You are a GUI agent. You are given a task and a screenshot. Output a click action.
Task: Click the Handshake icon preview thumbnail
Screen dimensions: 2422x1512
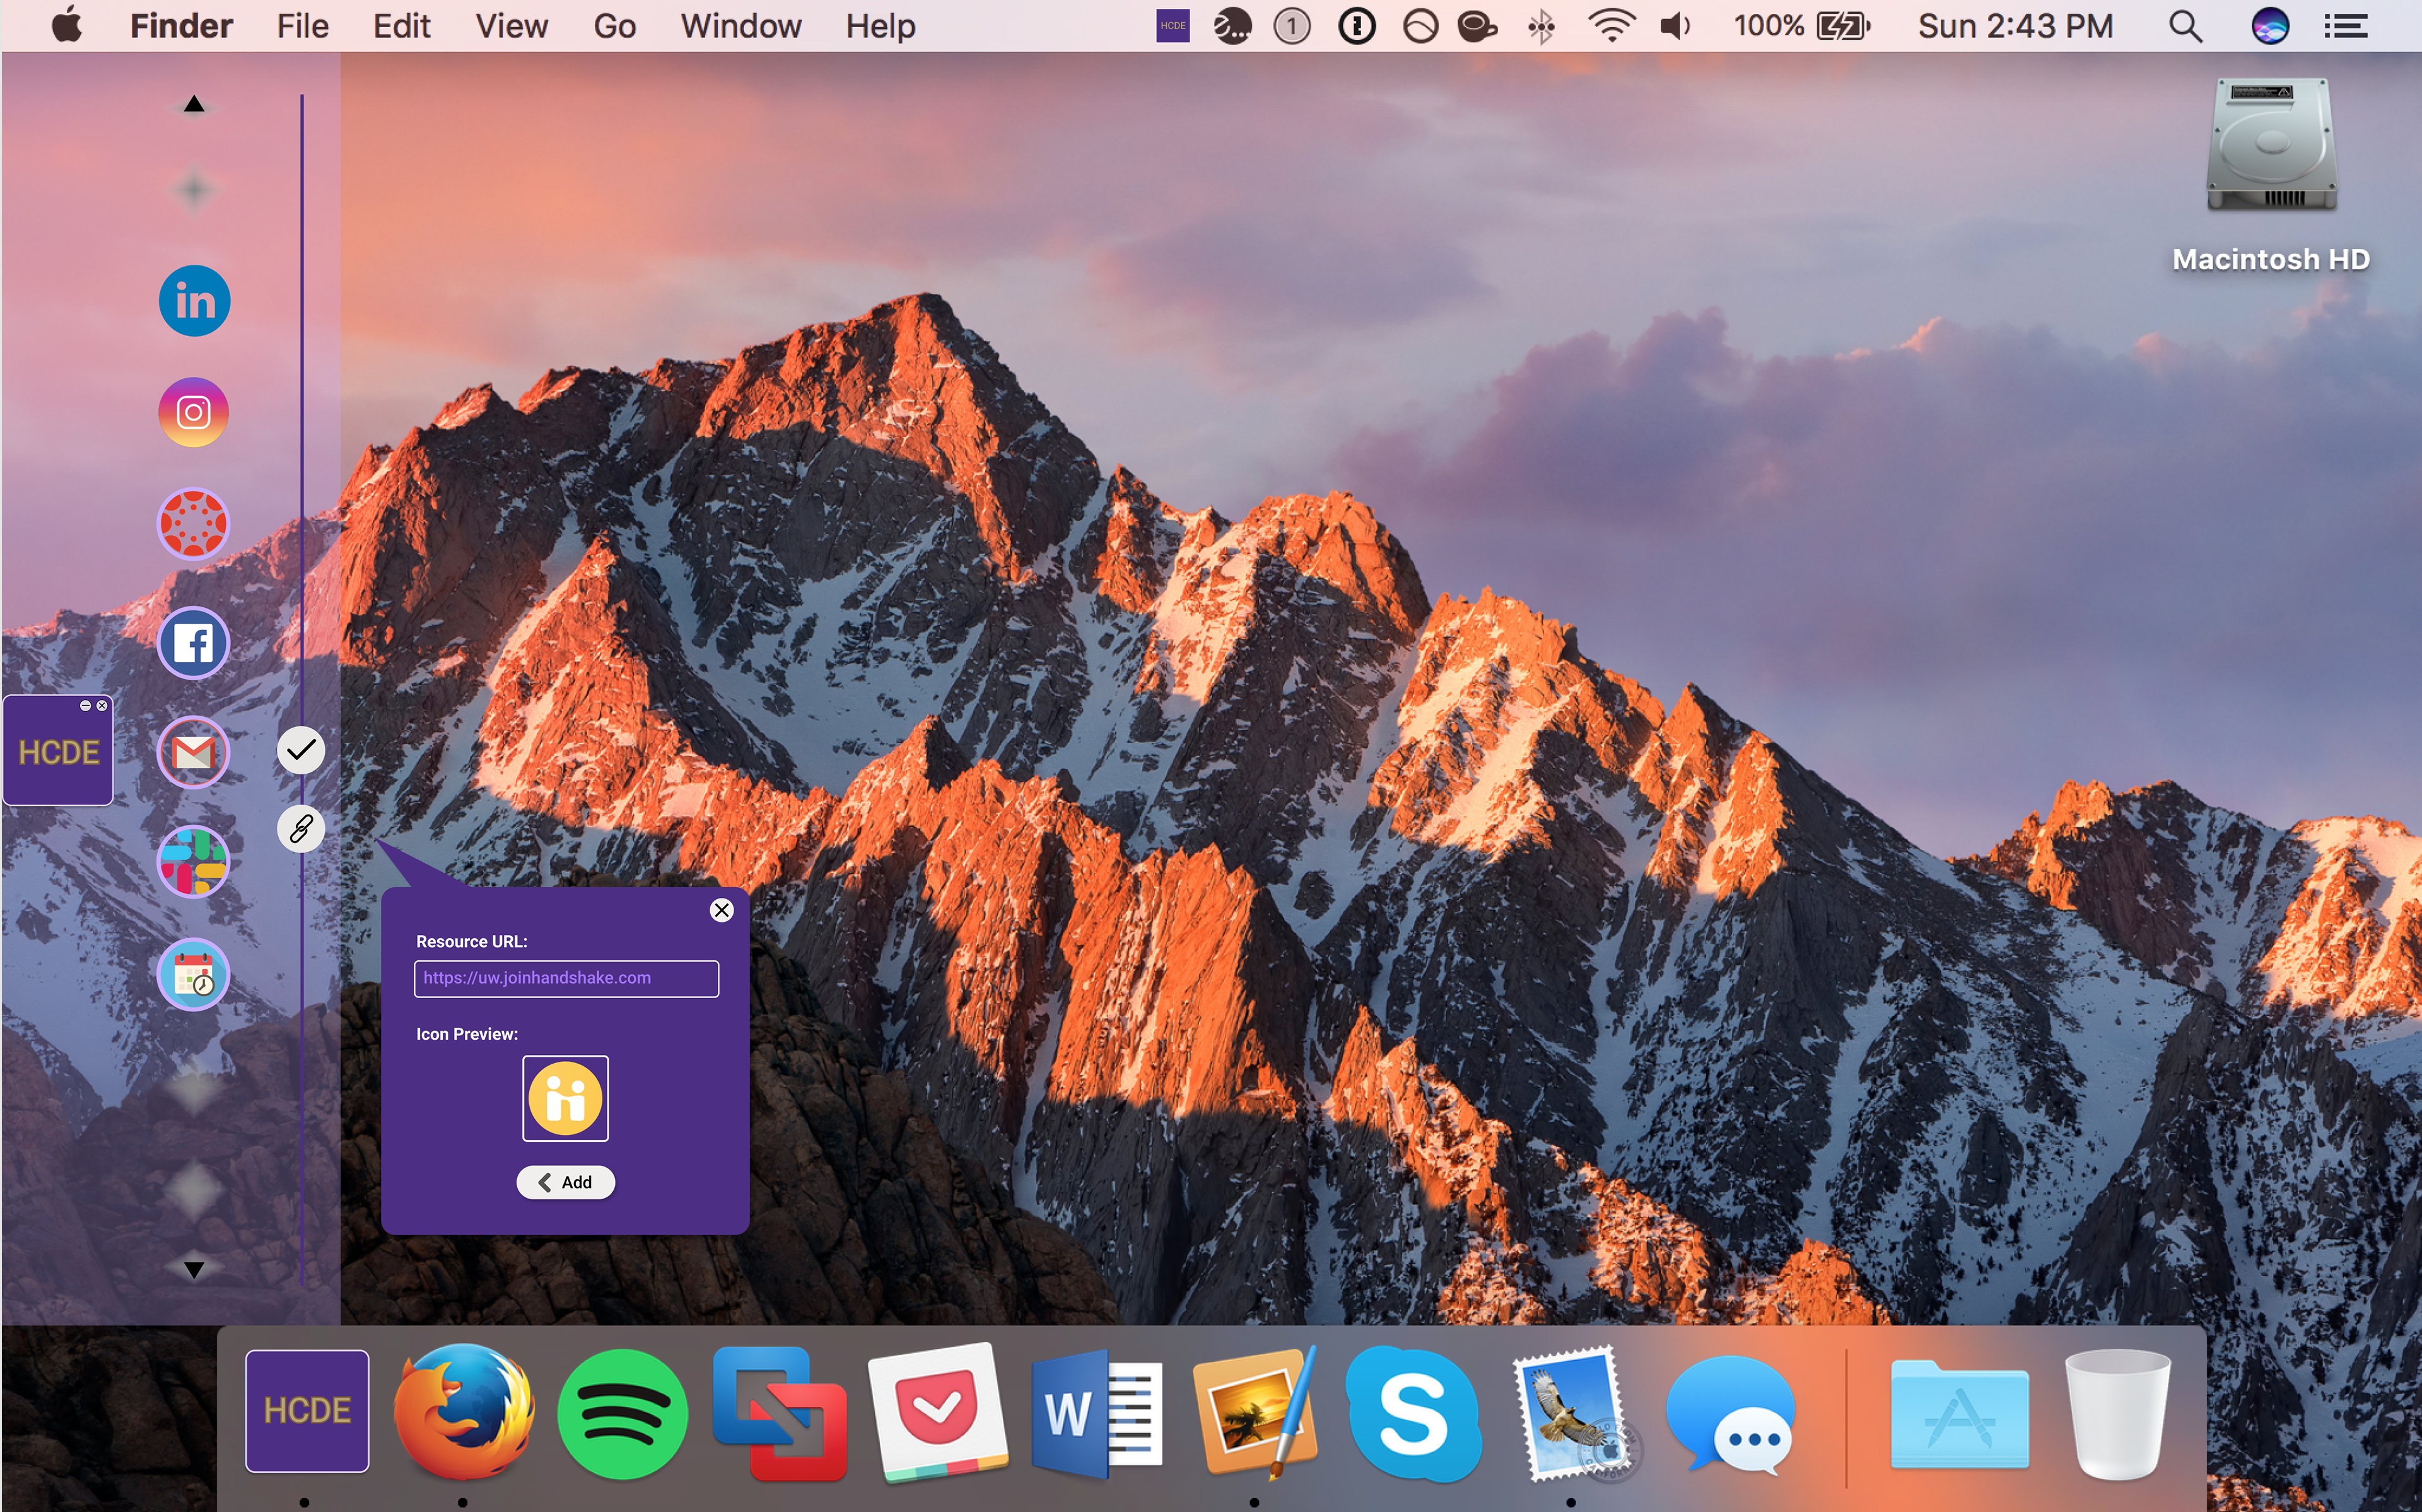coord(565,1098)
